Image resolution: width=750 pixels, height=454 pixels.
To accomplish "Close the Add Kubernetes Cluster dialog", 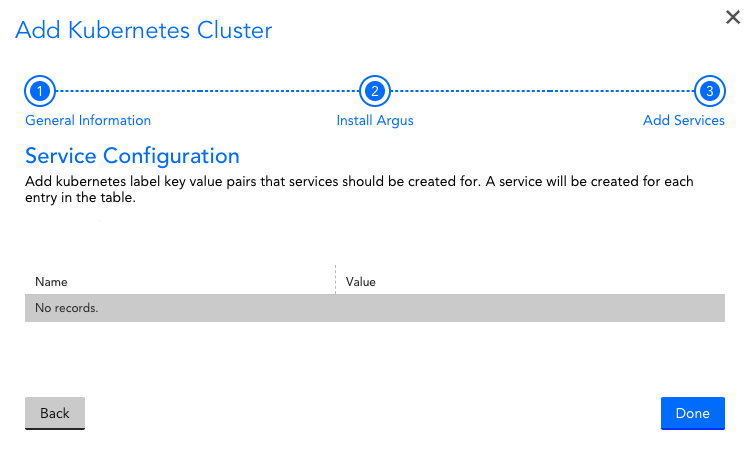I will [x=732, y=17].
